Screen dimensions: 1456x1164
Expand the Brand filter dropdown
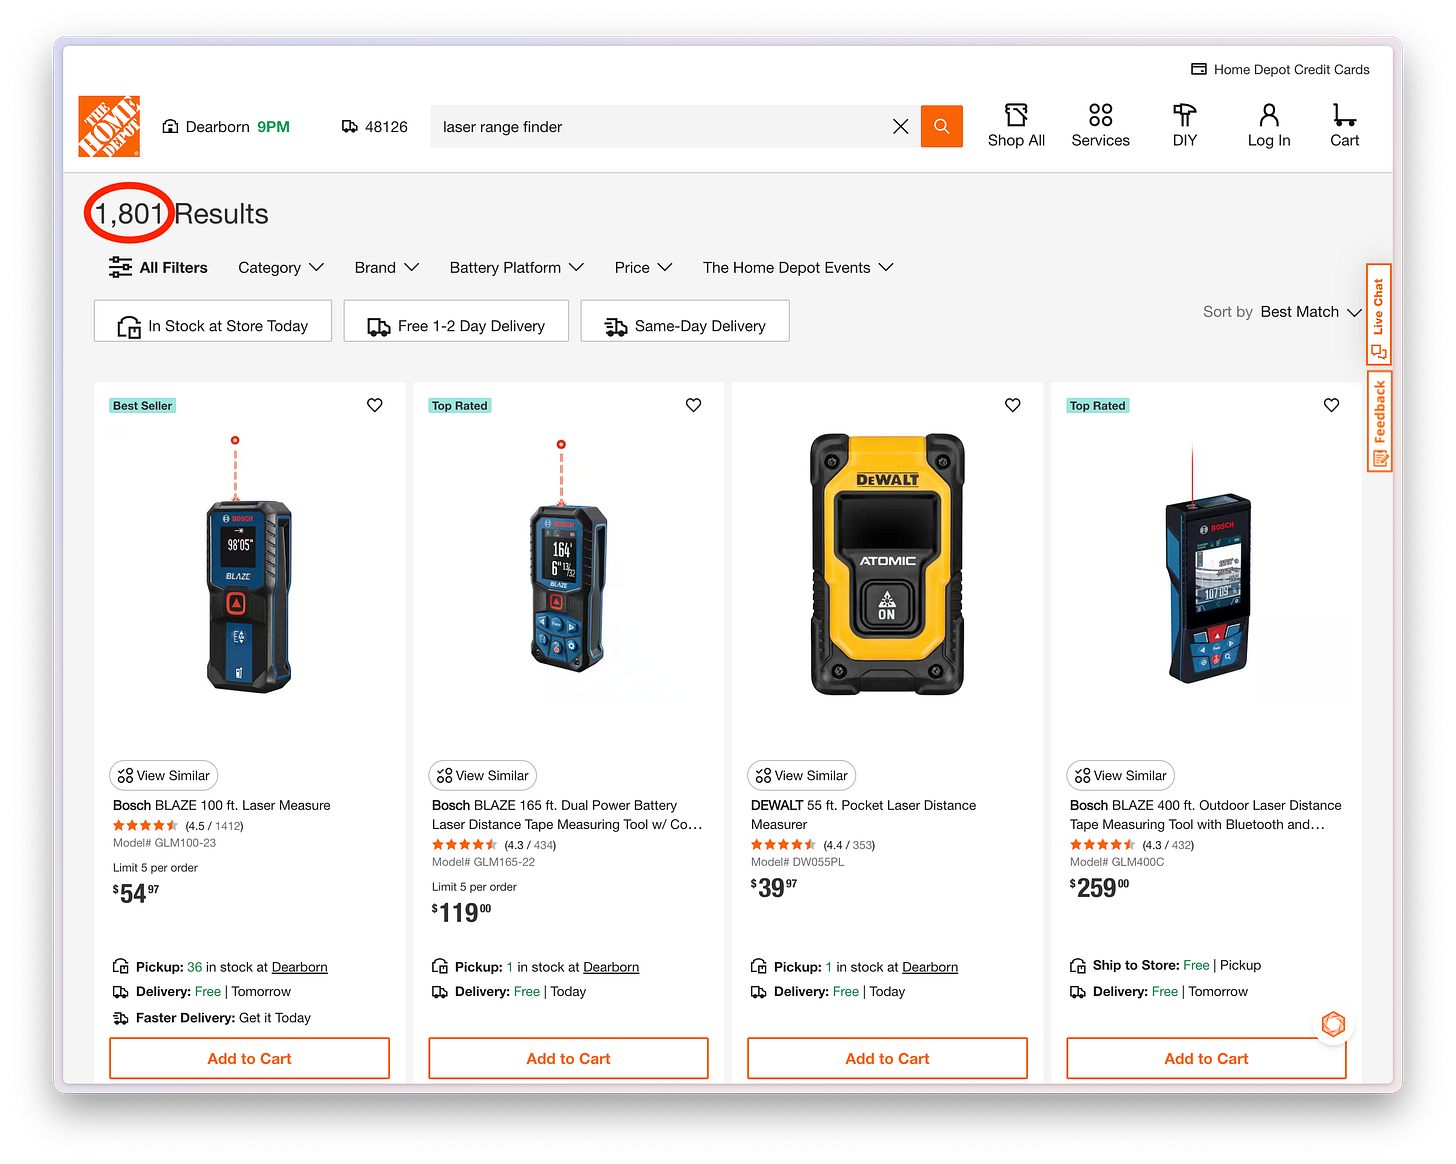click(387, 267)
